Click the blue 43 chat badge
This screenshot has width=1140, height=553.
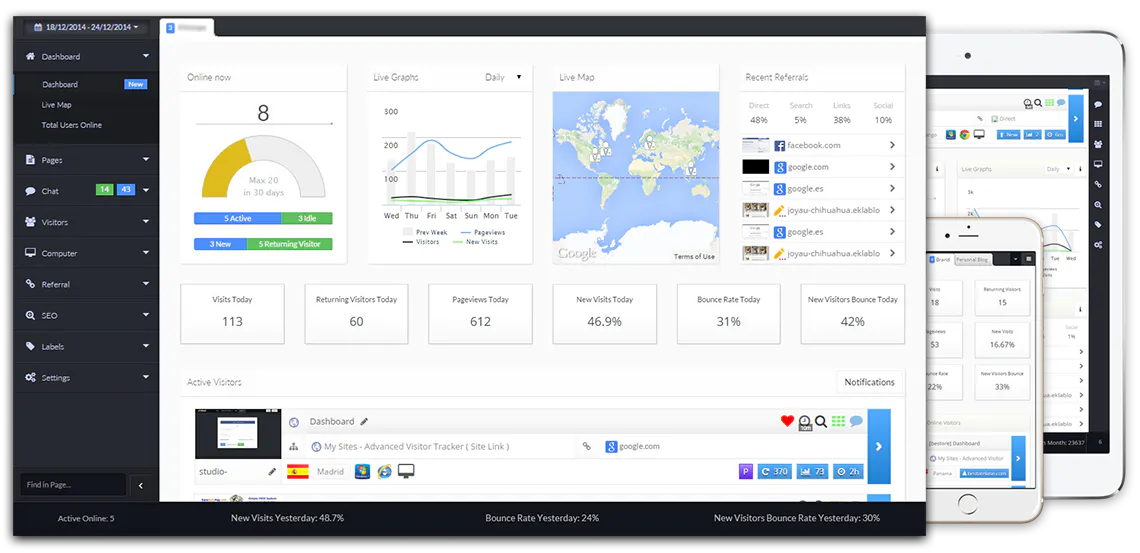pos(126,190)
